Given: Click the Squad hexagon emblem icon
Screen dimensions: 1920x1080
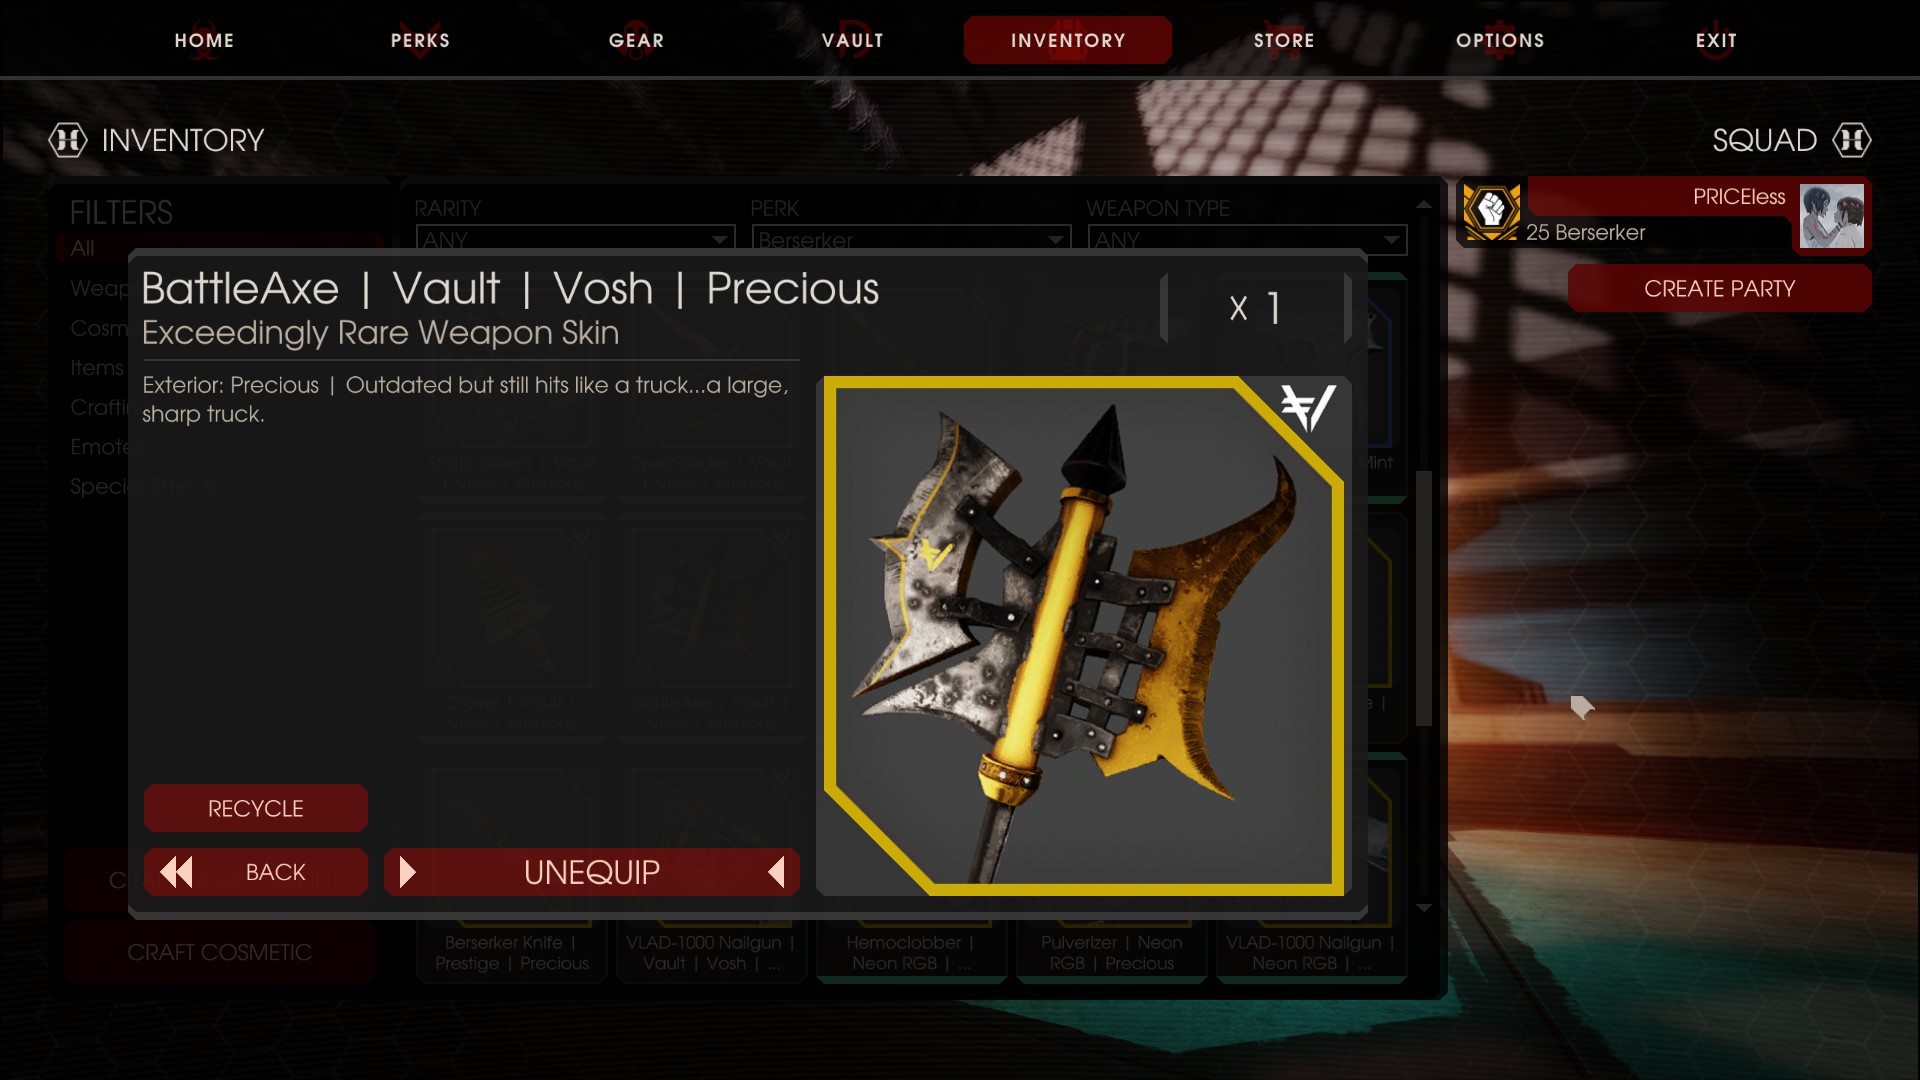Looking at the screenshot, I should (x=1852, y=140).
